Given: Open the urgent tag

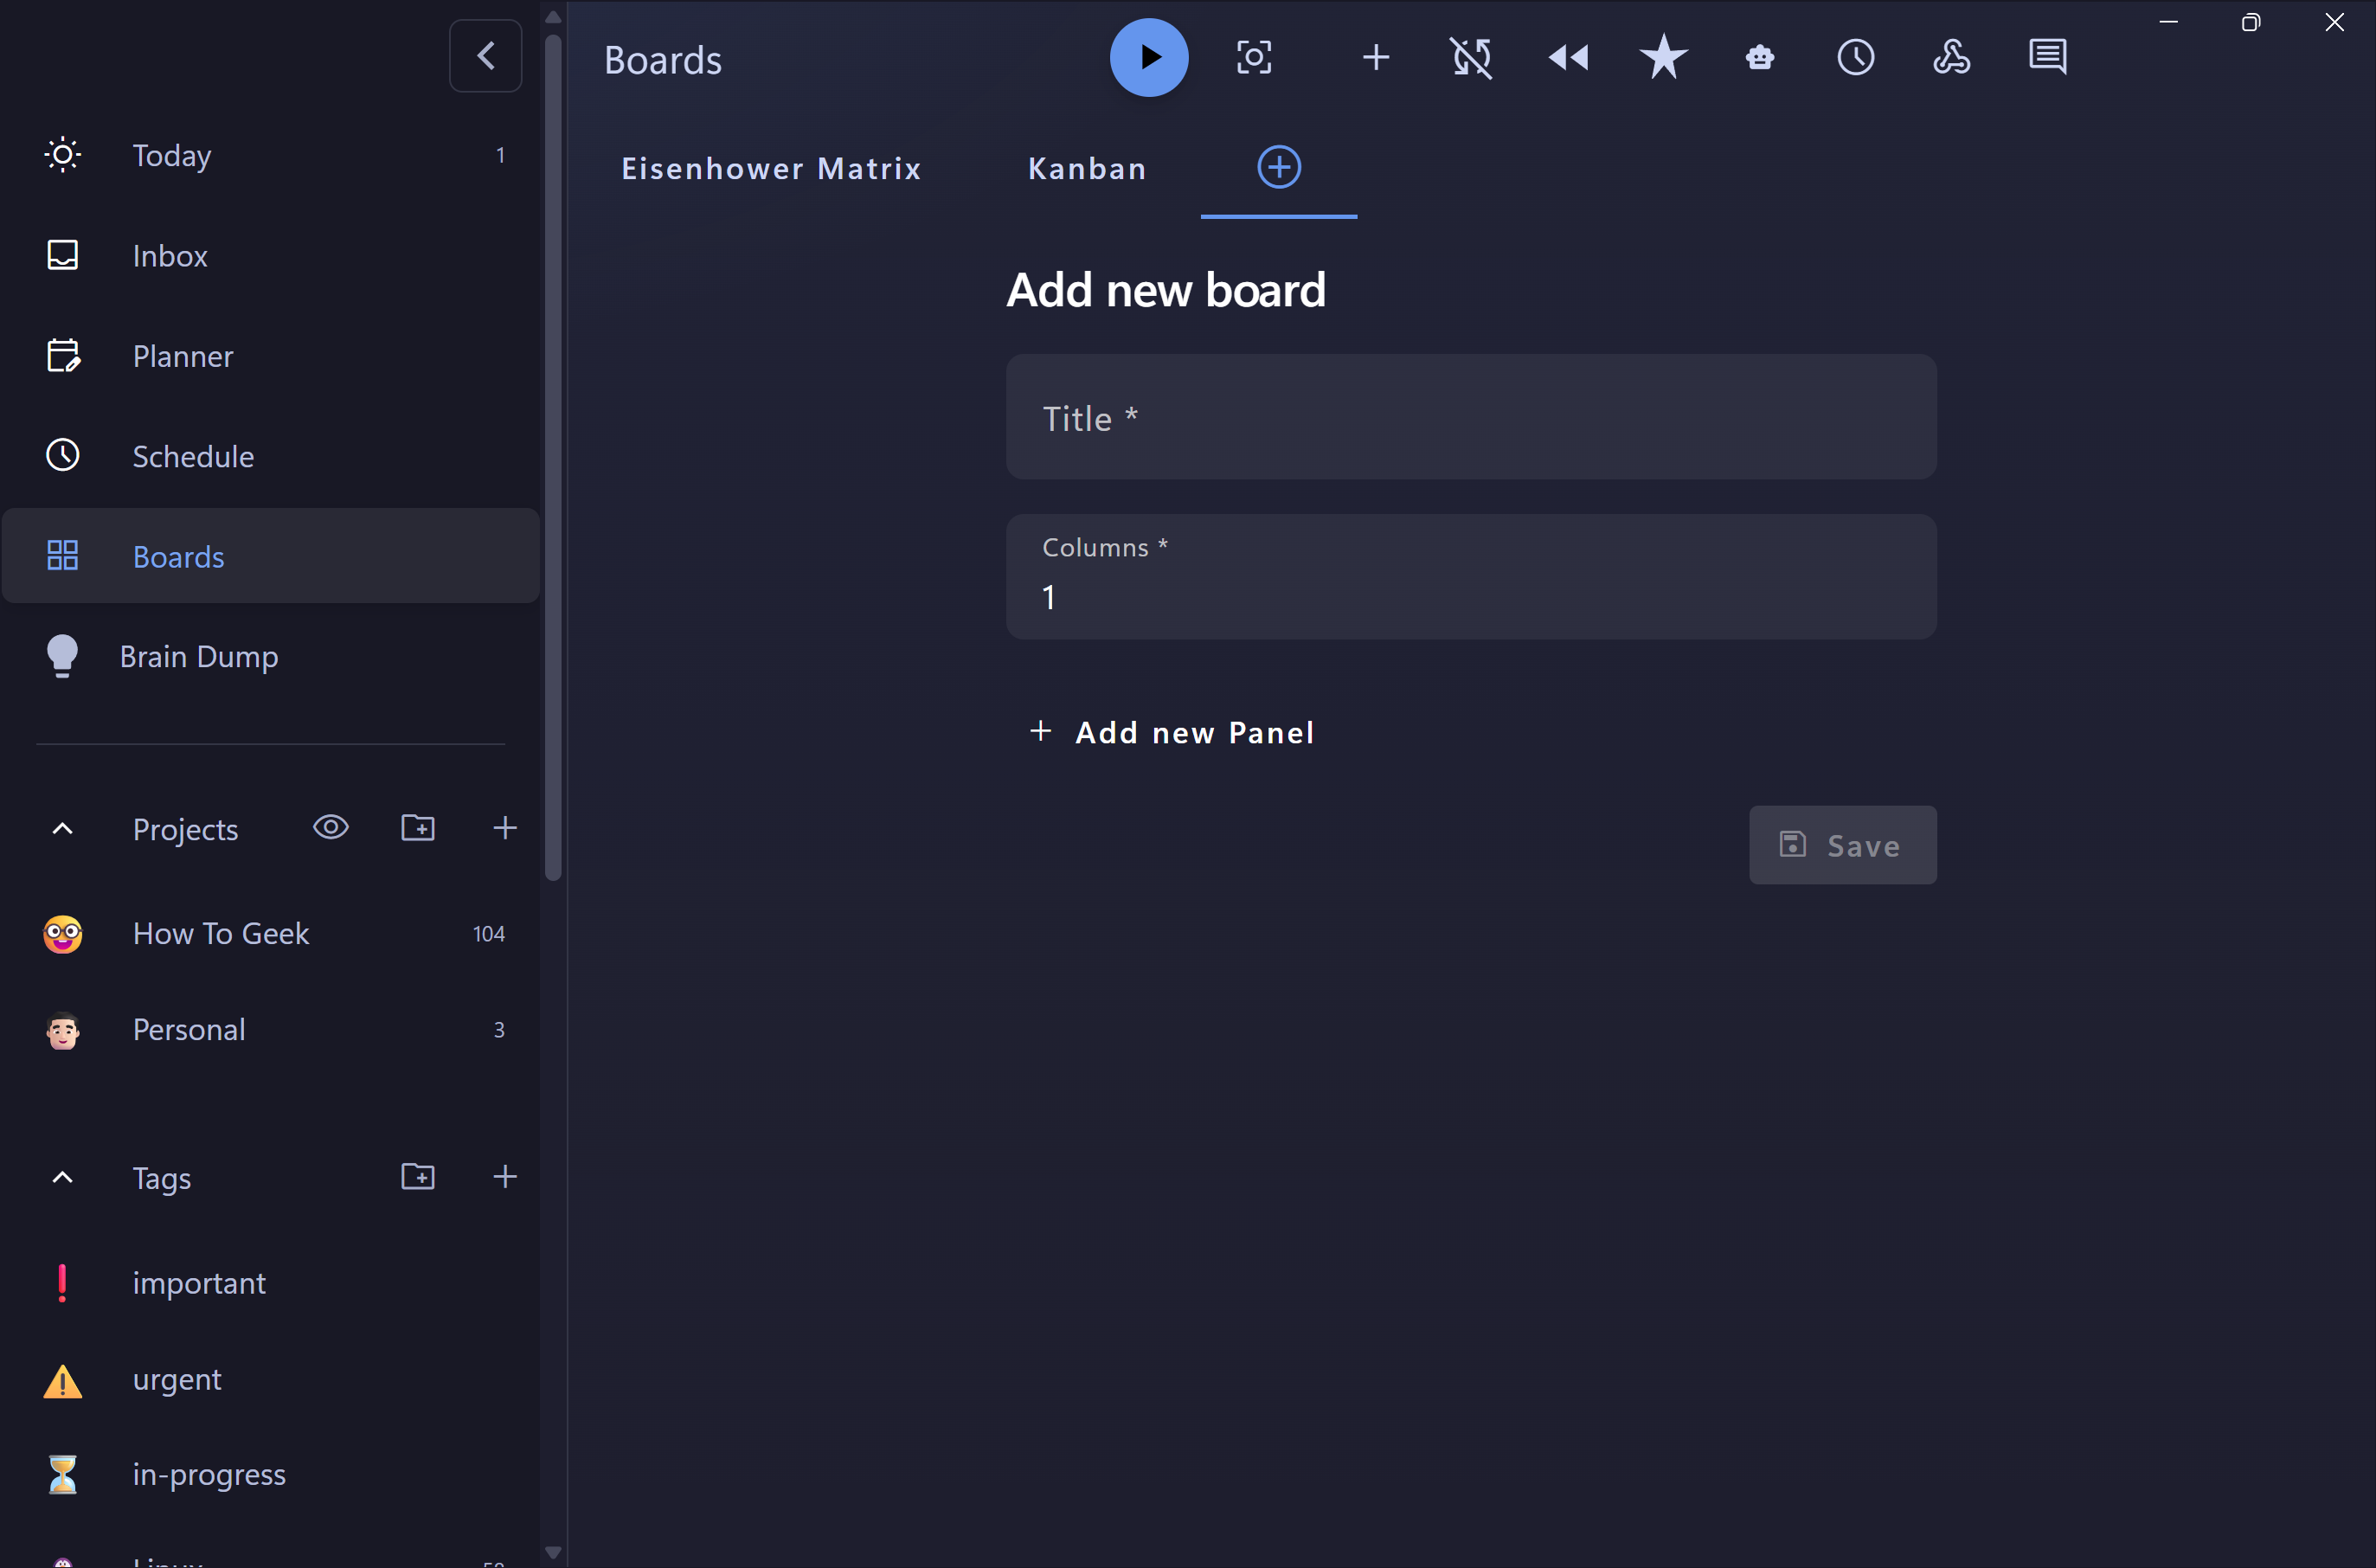Looking at the screenshot, I should (x=271, y=1379).
